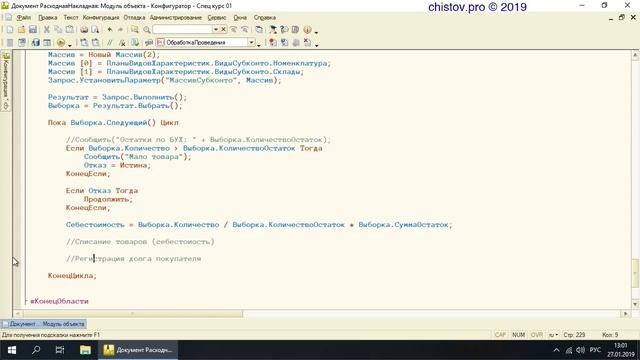The image size is (640, 360).
Task: Show hidden system tray icons
Action: (x=556, y=350)
